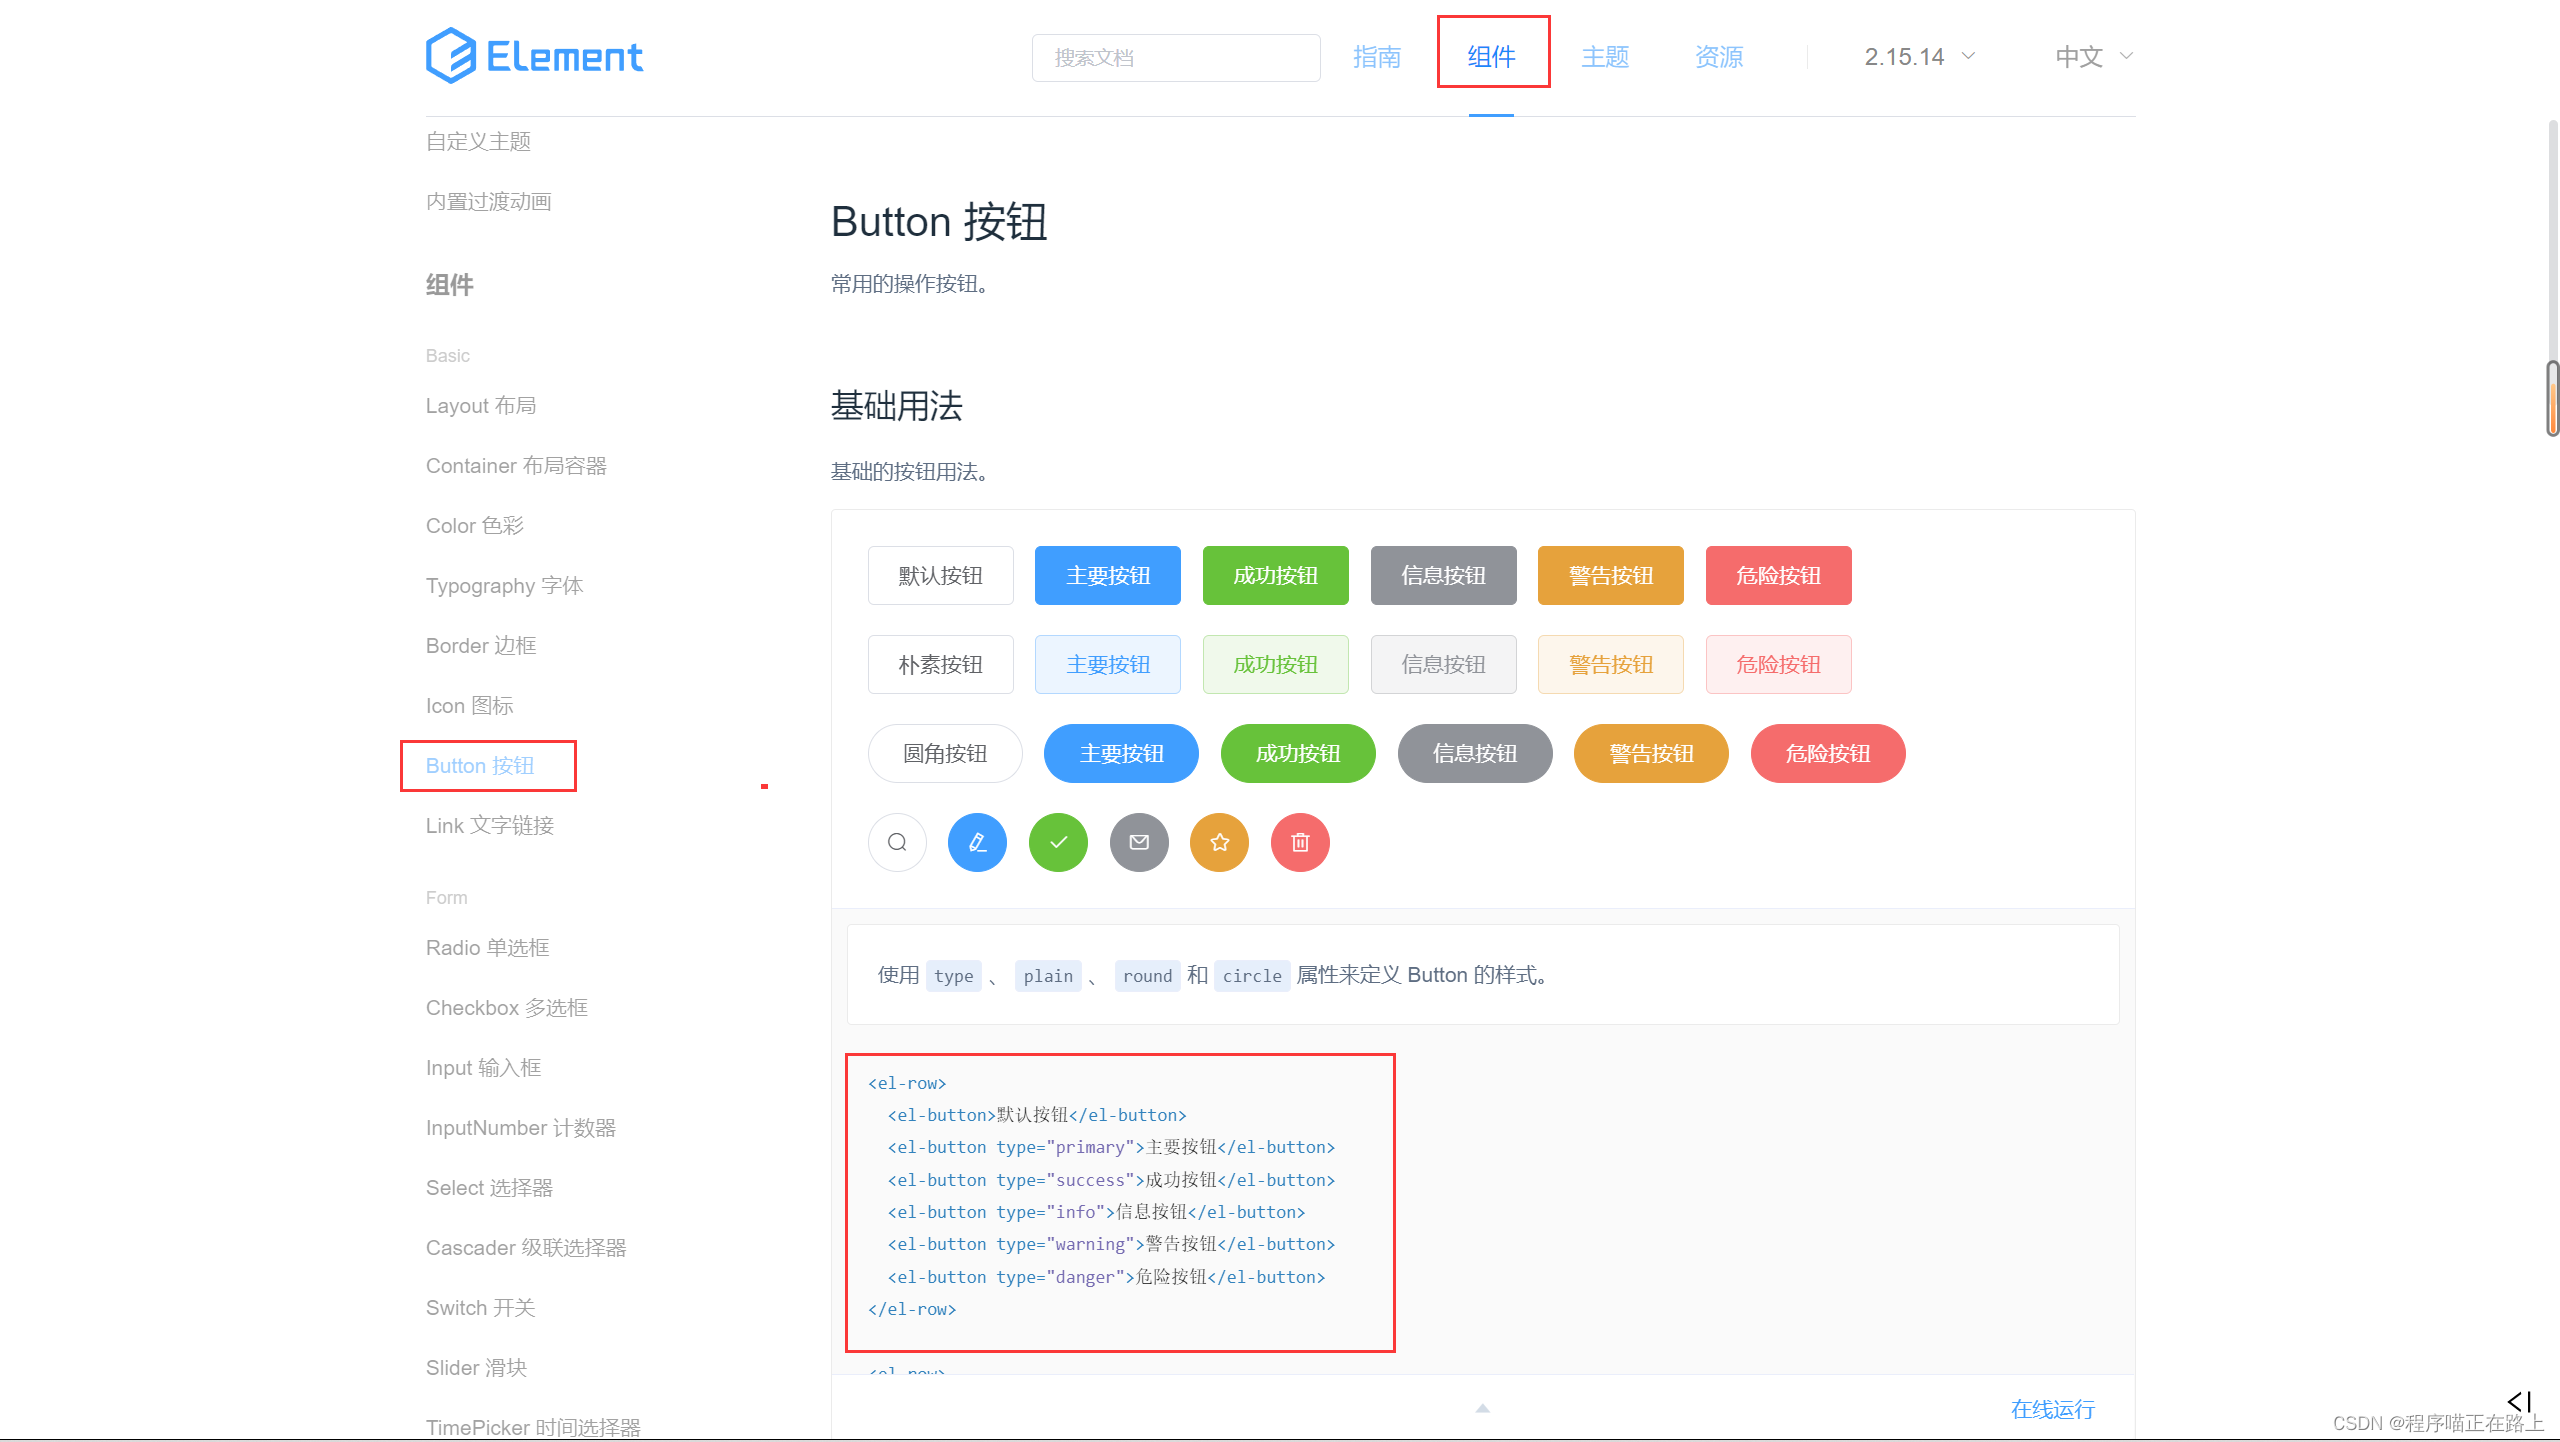Go to Container 布局容器 page

click(x=516, y=465)
